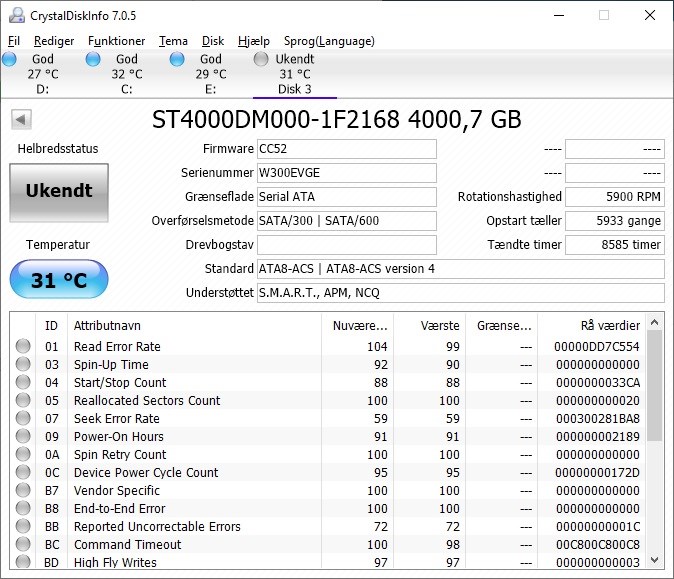The image size is (674, 579).
Task: Switch to the Disk 3 tab
Action: tap(295, 74)
